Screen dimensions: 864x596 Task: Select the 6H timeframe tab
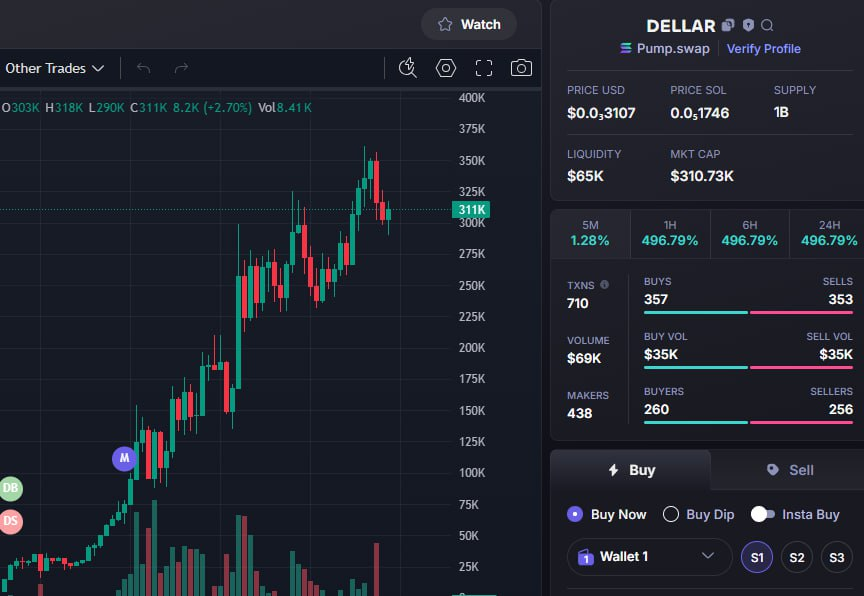[x=749, y=234]
